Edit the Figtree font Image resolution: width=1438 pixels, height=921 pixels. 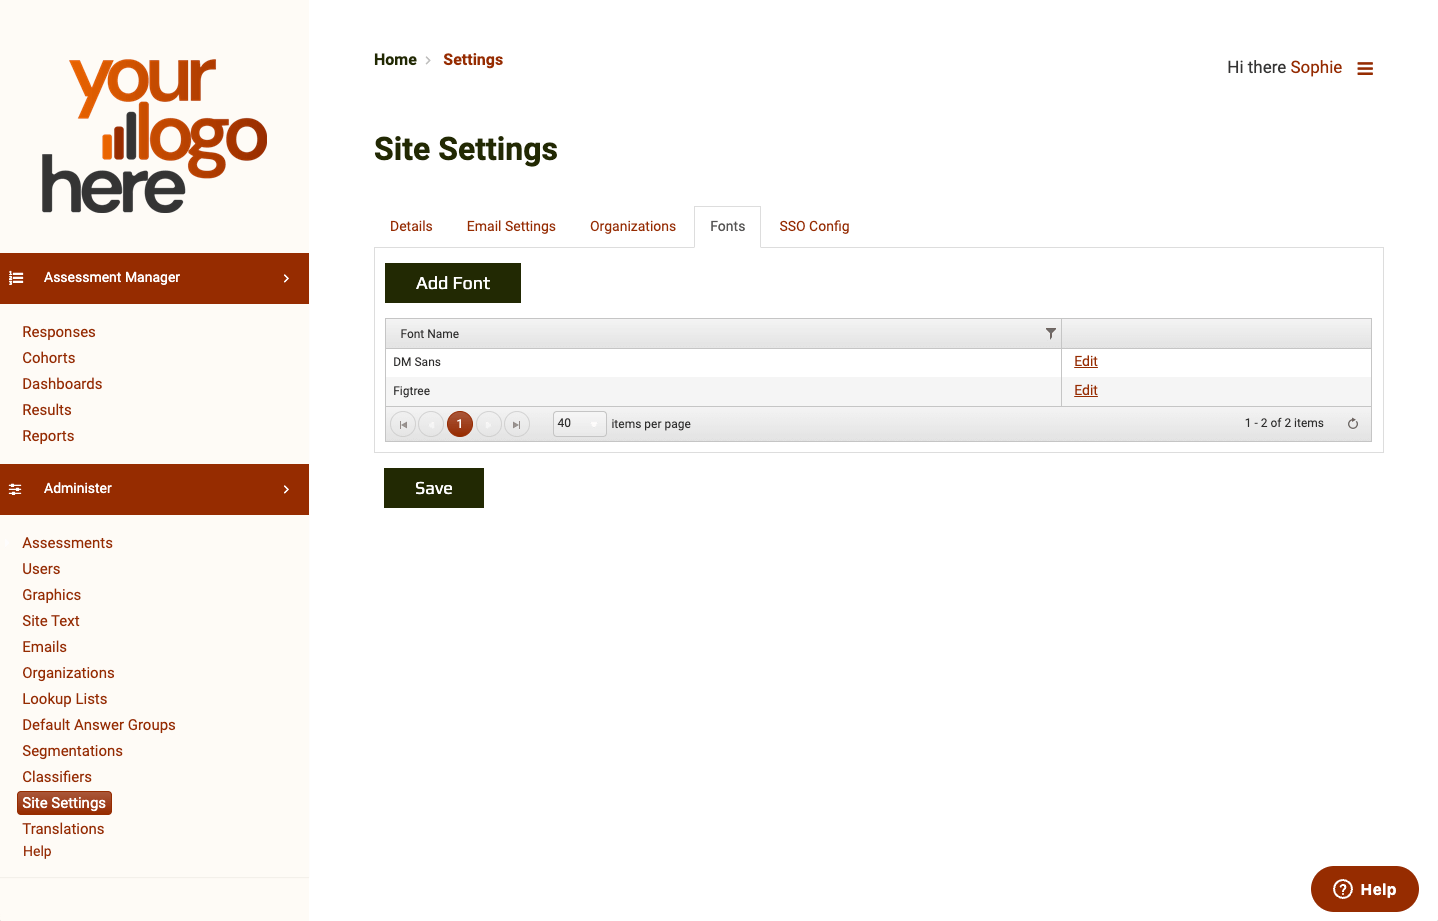point(1085,390)
